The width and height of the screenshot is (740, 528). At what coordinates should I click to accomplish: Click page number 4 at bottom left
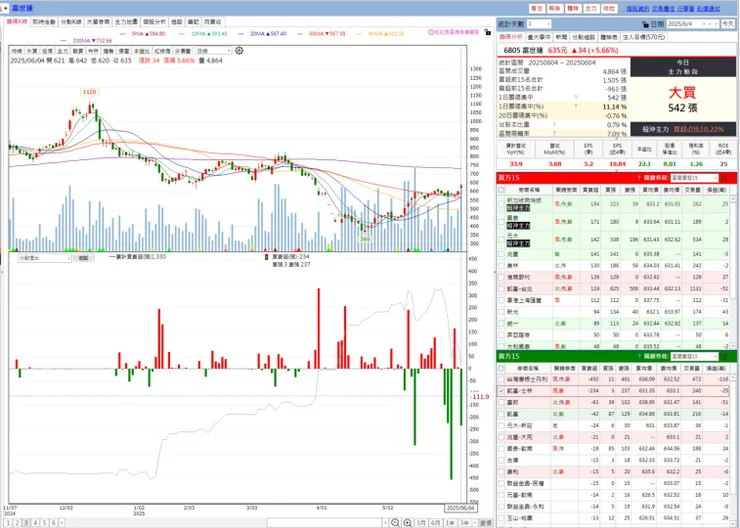point(35,523)
